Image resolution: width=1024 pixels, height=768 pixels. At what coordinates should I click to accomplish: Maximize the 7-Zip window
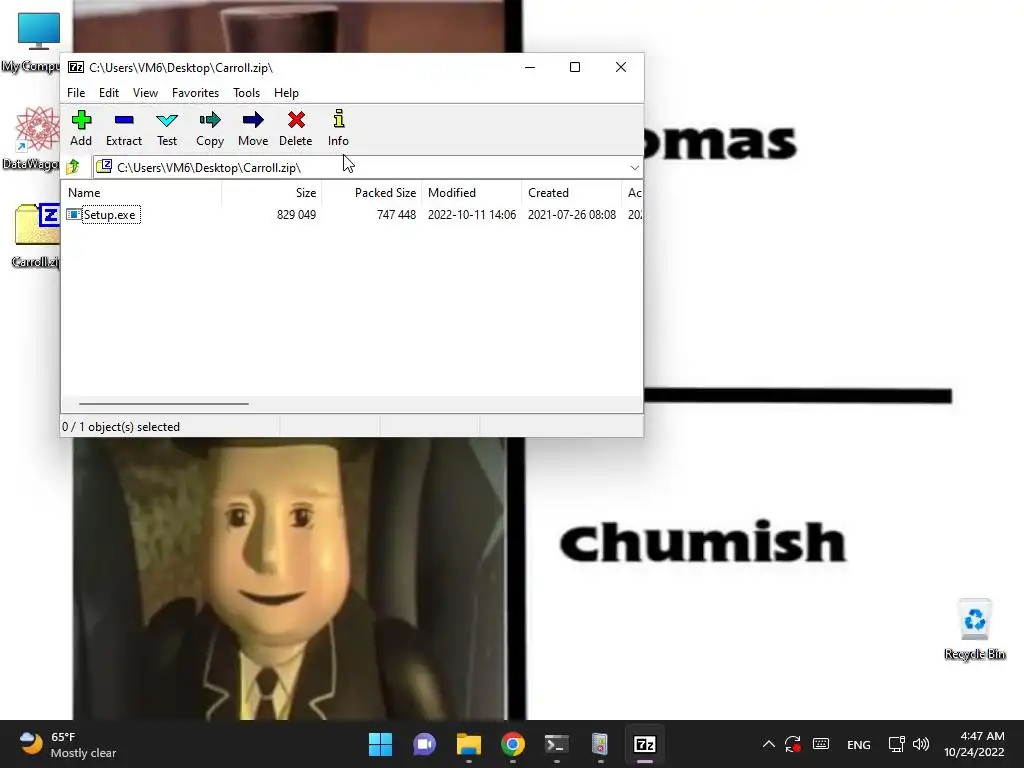[x=575, y=67]
